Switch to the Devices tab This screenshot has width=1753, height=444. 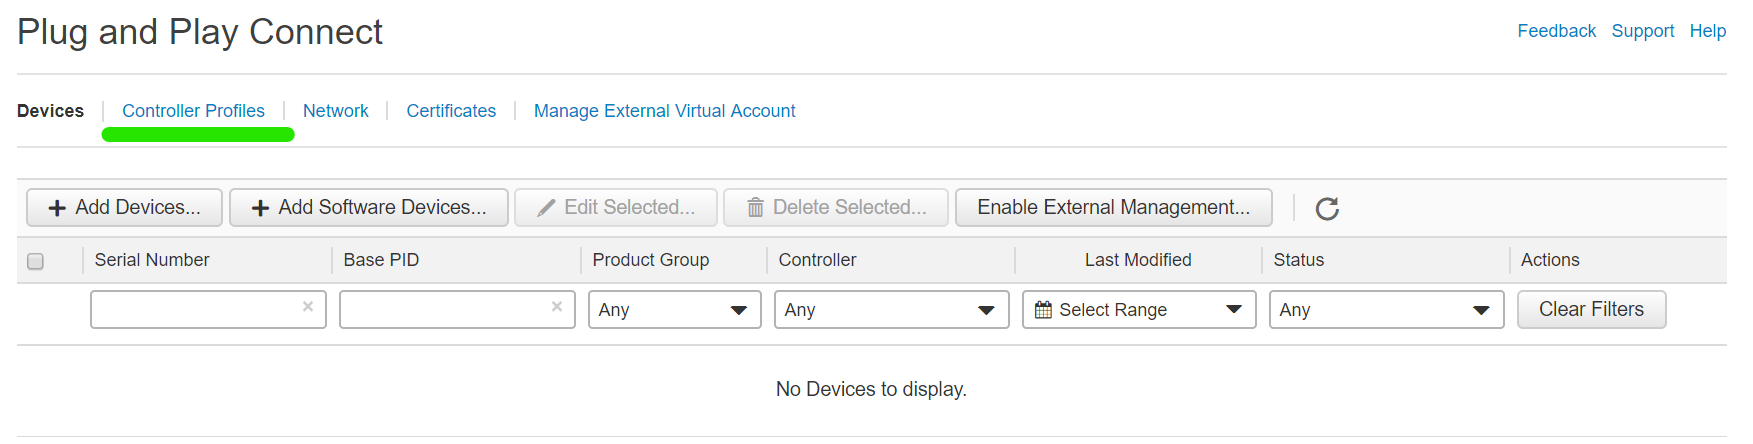click(x=50, y=111)
